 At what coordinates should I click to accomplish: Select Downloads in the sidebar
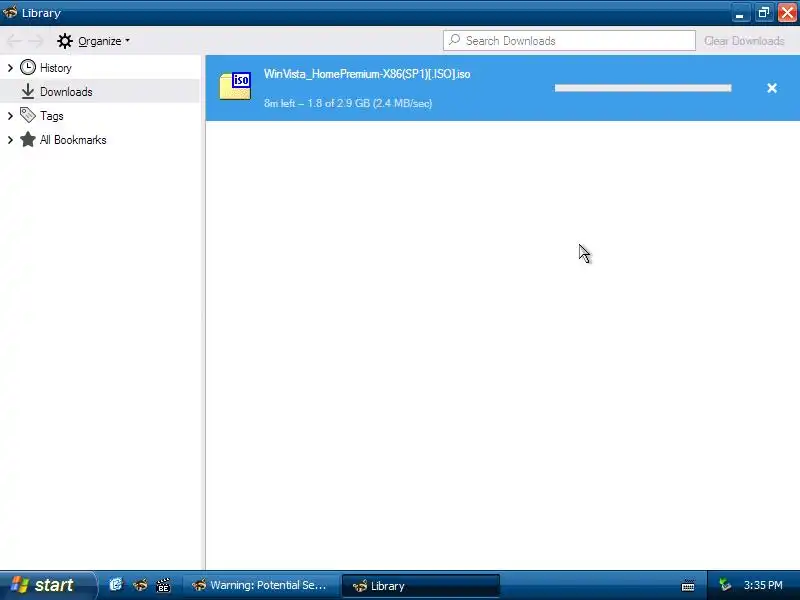[100, 91]
